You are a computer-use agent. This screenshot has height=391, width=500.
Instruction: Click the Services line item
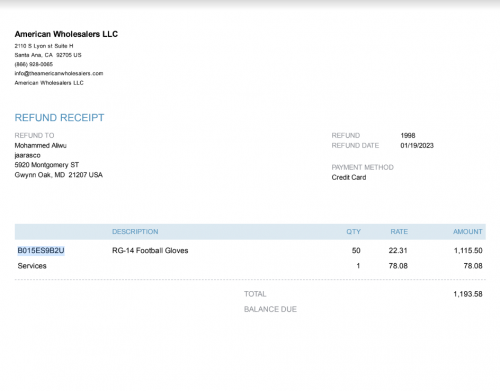click(x=32, y=266)
